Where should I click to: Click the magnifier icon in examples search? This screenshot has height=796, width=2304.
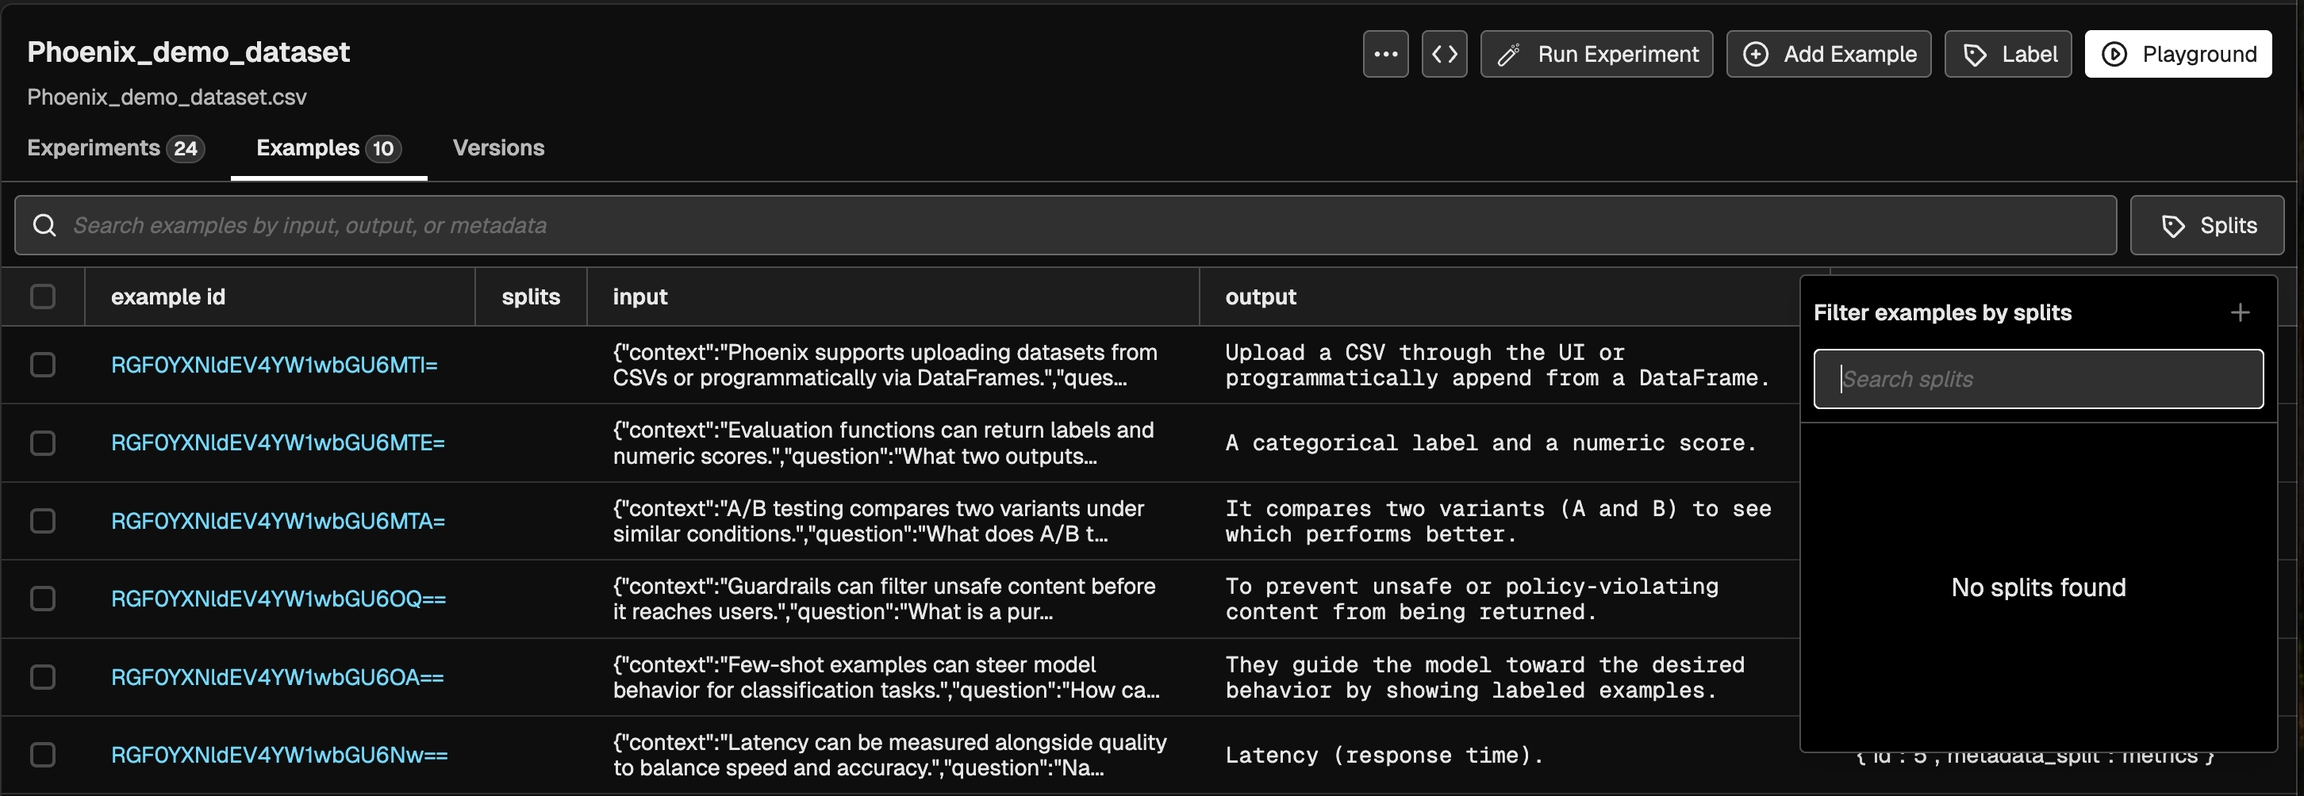45,225
